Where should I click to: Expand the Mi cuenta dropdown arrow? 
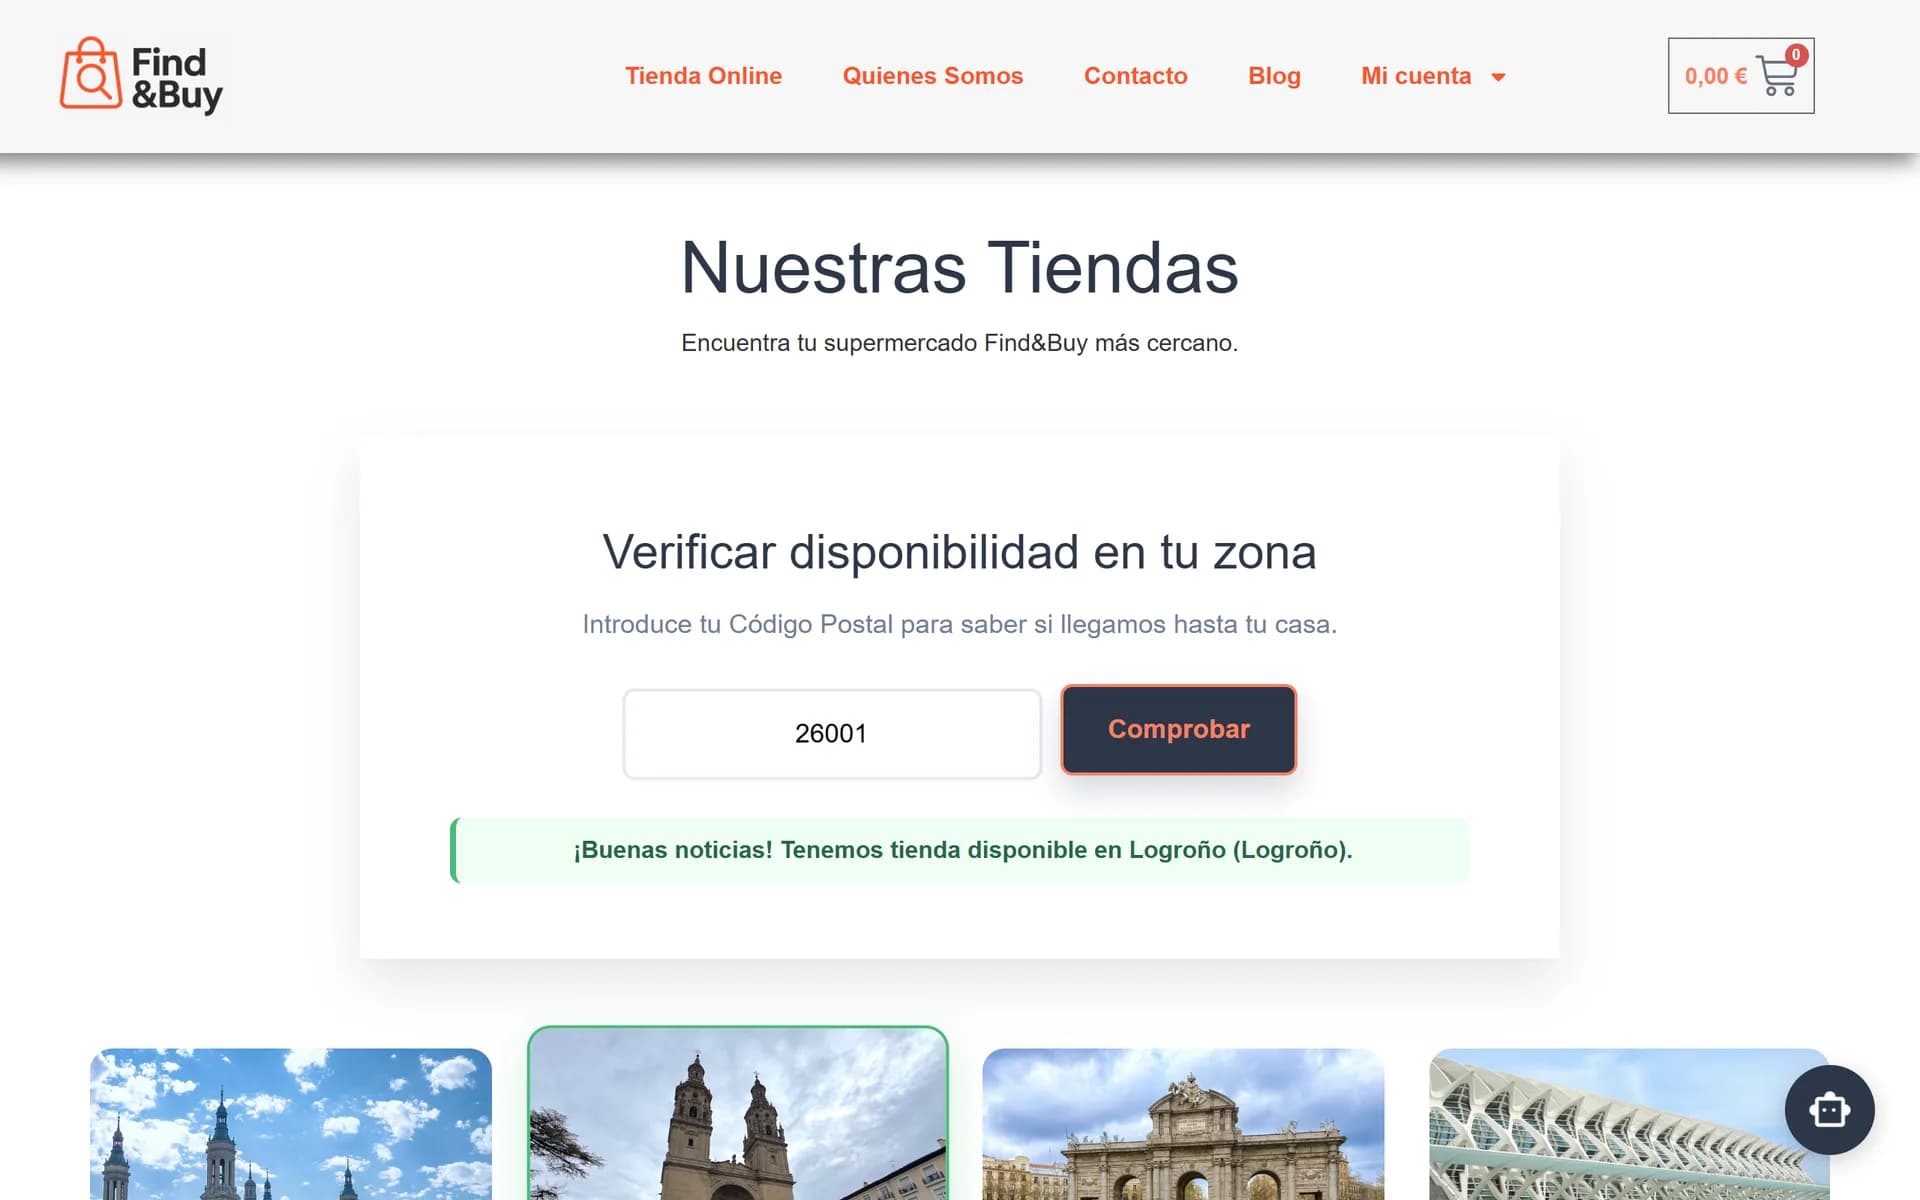(x=1498, y=77)
